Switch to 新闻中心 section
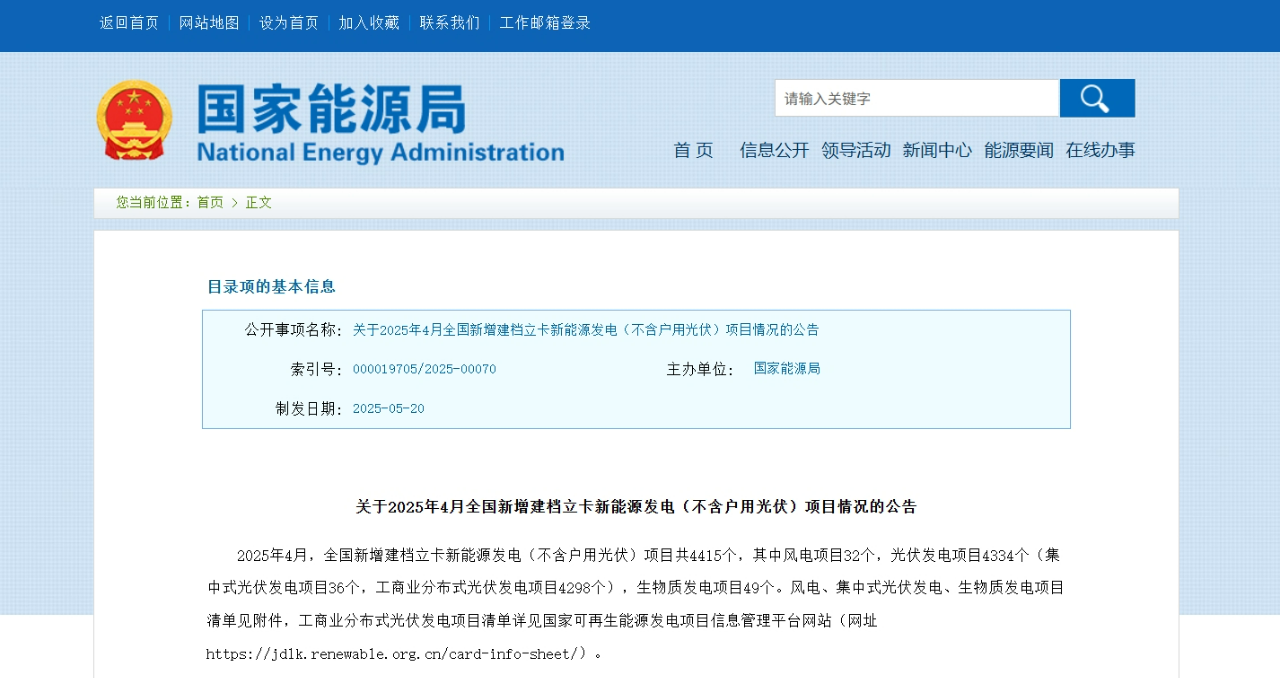Image resolution: width=1280 pixels, height=678 pixels. [x=937, y=150]
